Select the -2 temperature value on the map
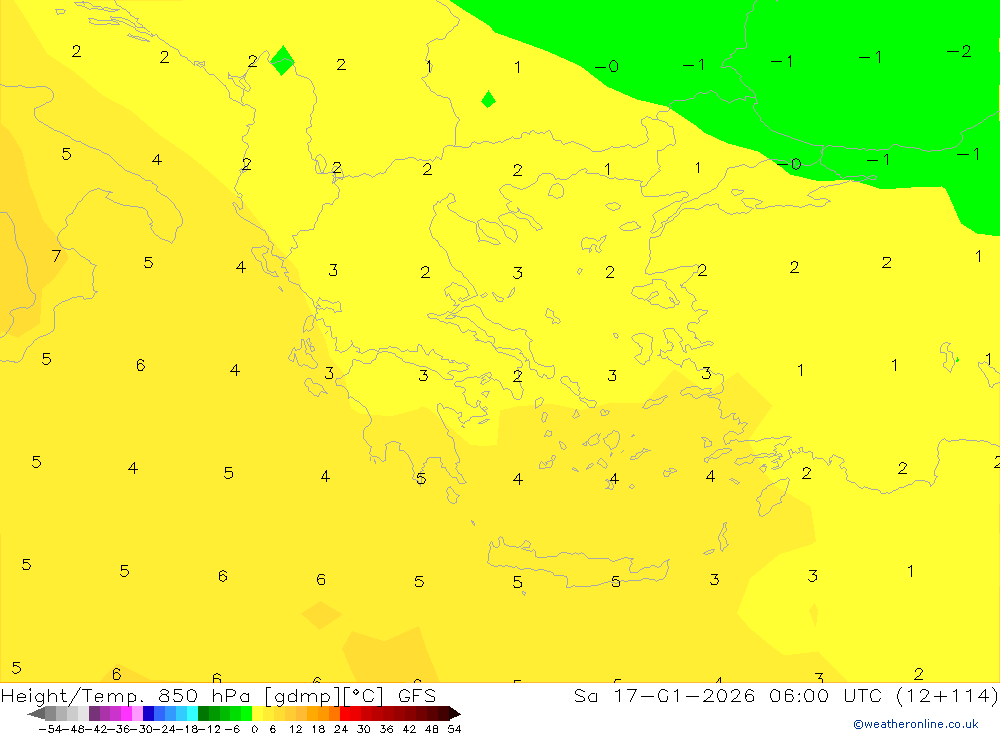The height and width of the screenshot is (733, 1000). click(959, 51)
